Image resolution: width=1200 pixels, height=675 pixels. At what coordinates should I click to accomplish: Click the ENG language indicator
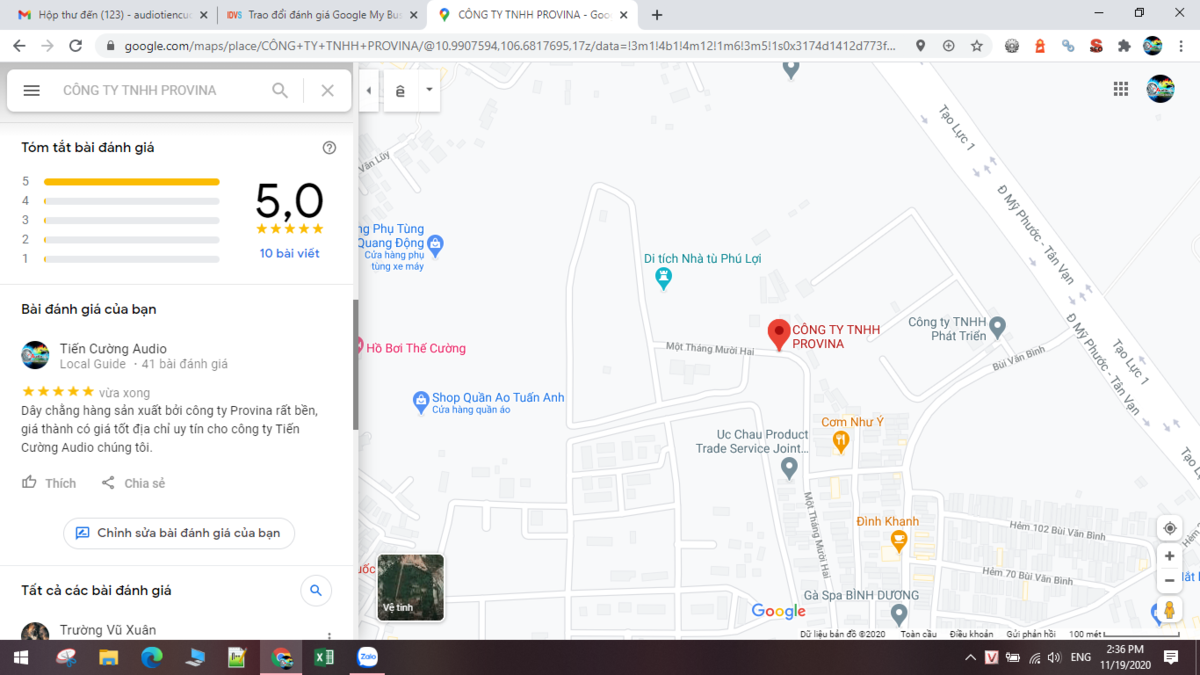[1081, 658]
